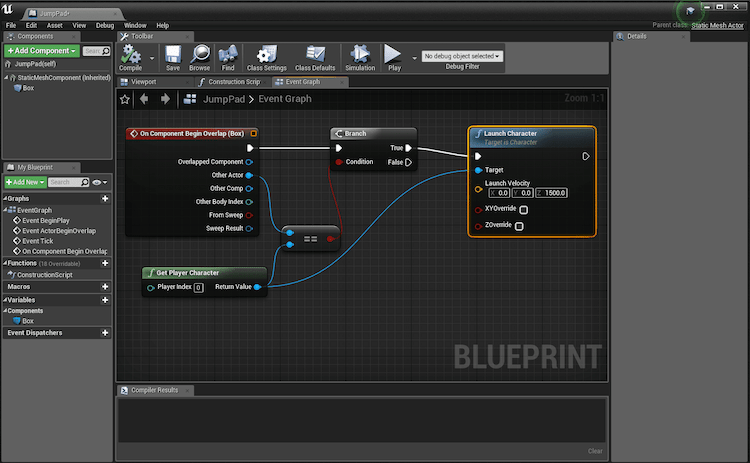Open Class Settings
This screenshot has height=463, width=750.
(266, 57)
